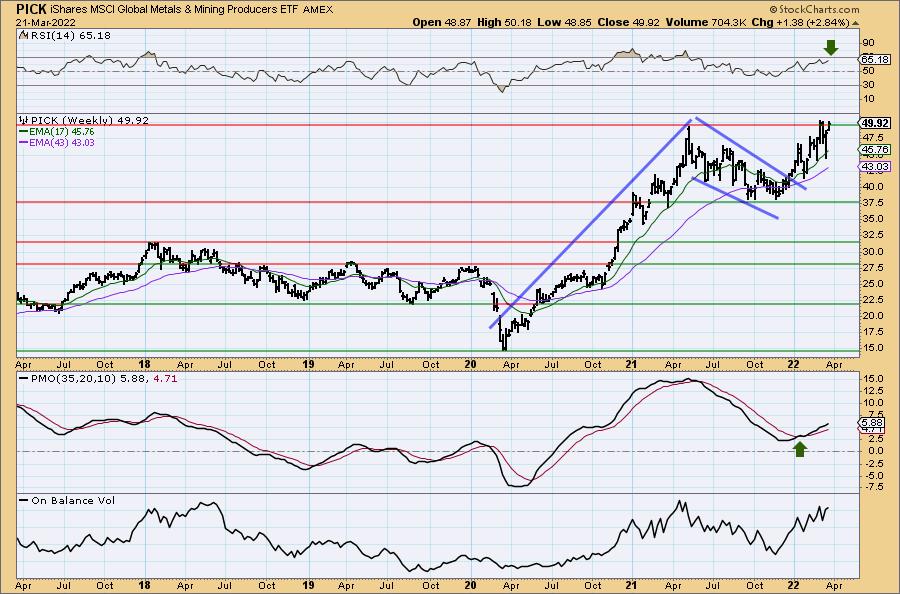Click the -7.5 level on PMO axis
This screenshot has width=900, height=594.
(x=873, y=487)
